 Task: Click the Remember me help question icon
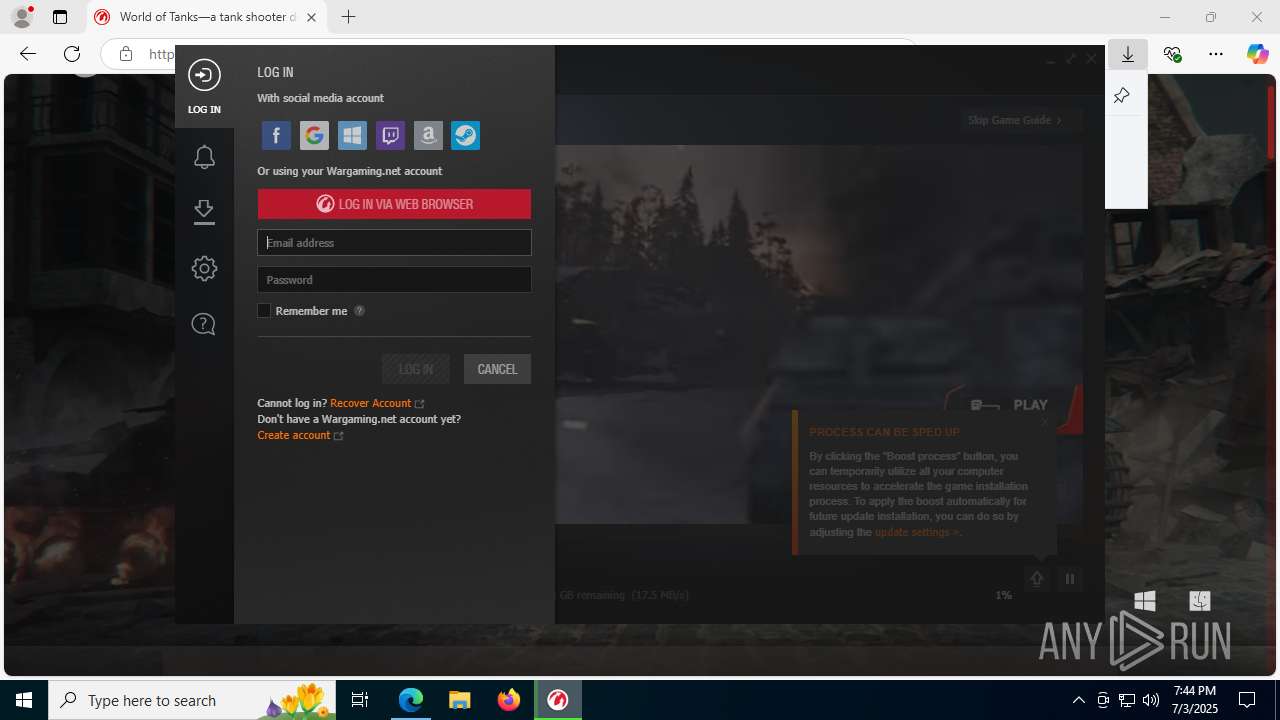(359, 311)
